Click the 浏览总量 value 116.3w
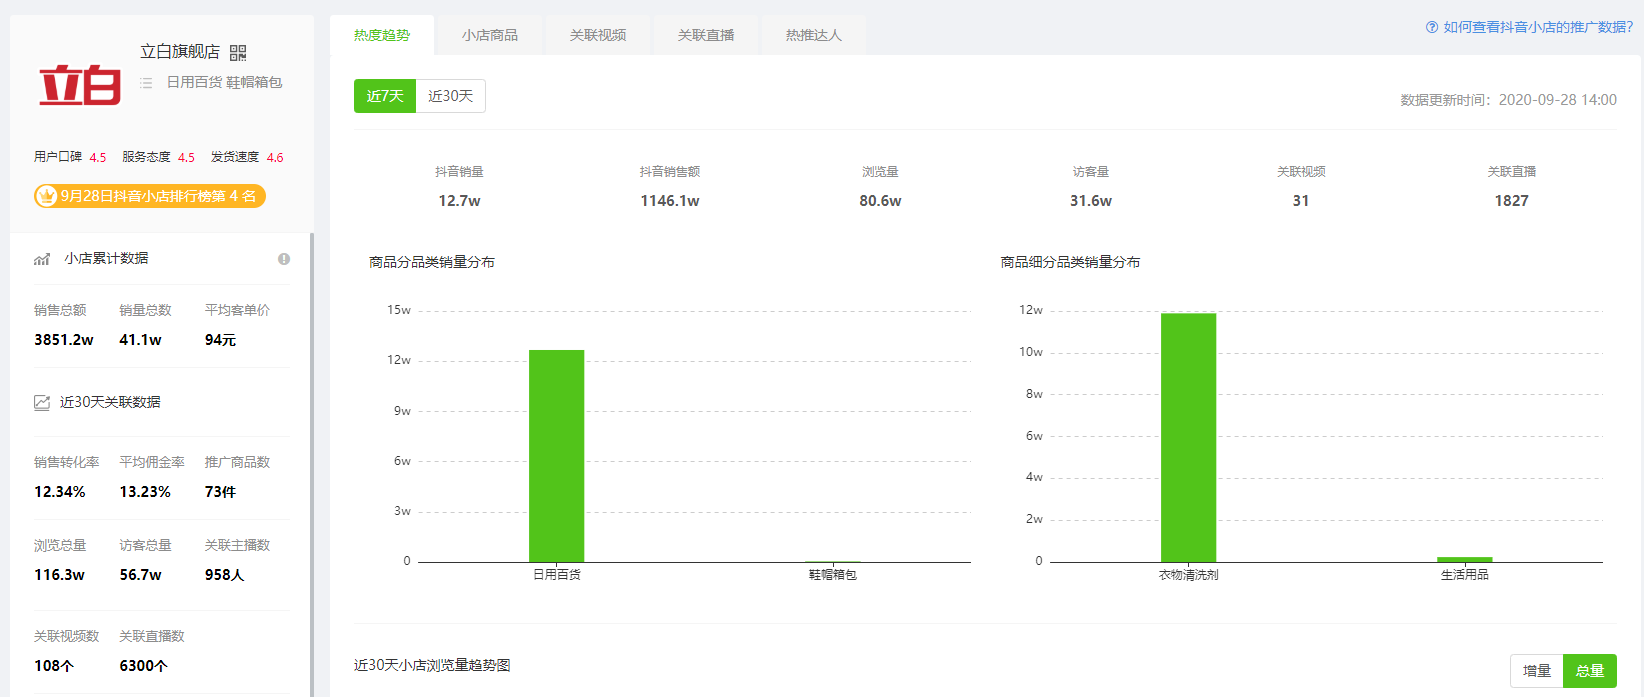This screenshot has width=1644, height=697. pyautogui.click(x=60, y=575)
